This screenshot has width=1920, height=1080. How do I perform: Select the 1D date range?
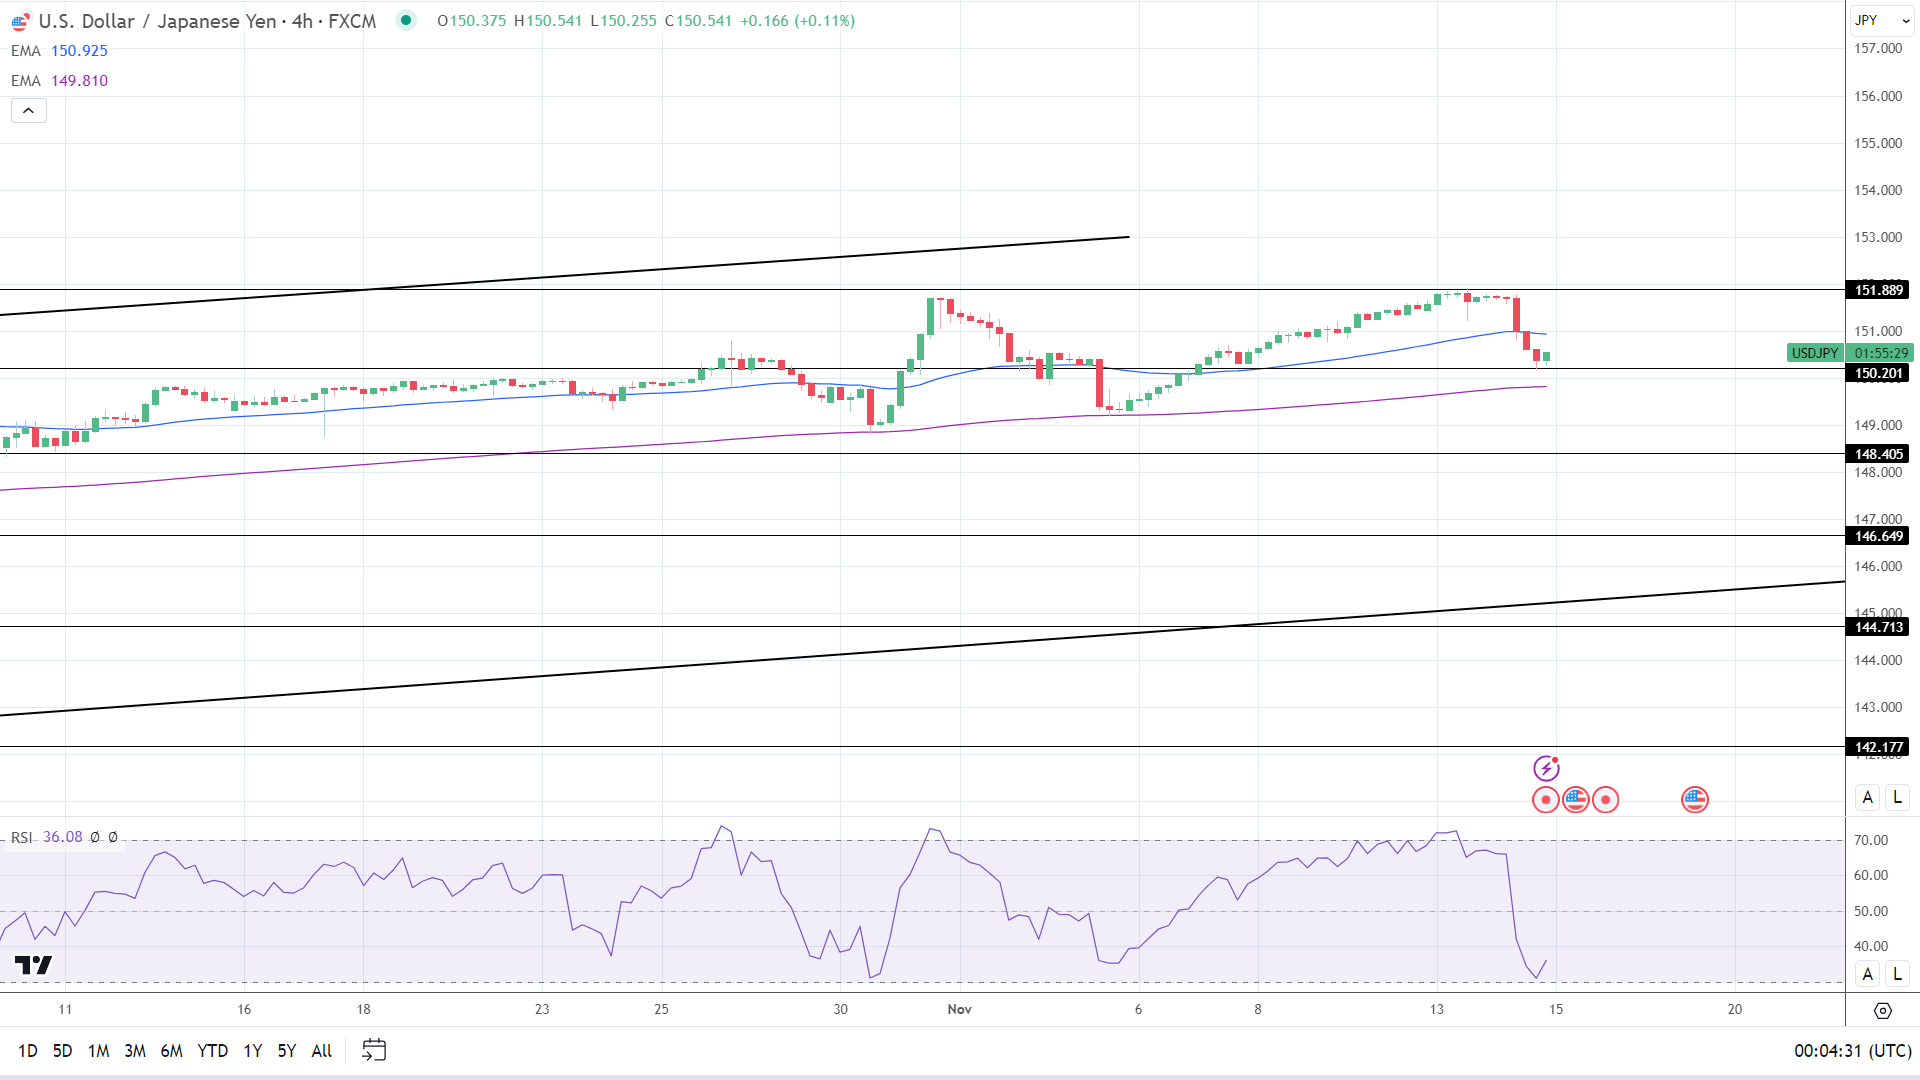pos(28,1051)
